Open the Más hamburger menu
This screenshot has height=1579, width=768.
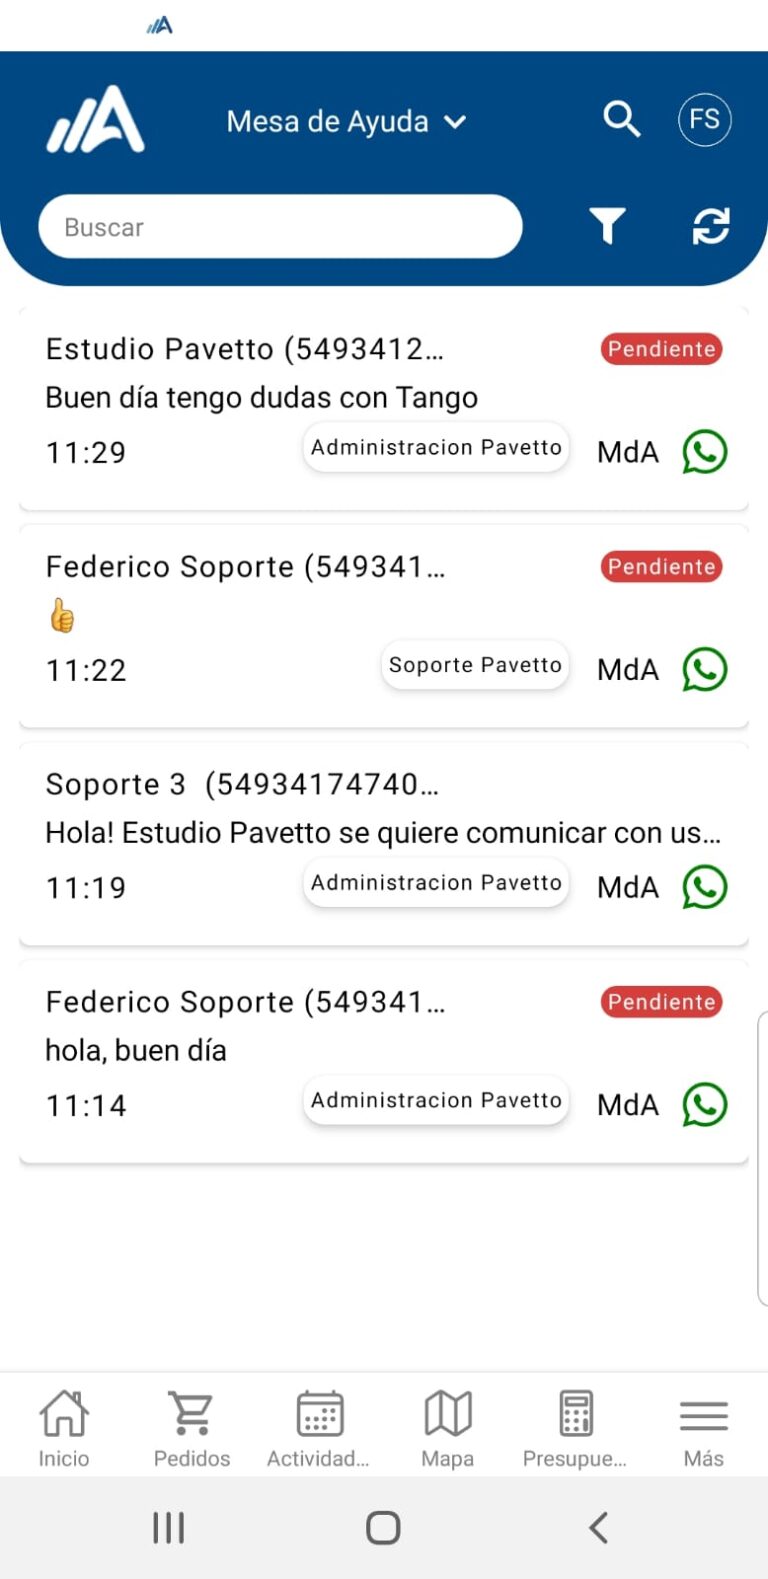703,1428
